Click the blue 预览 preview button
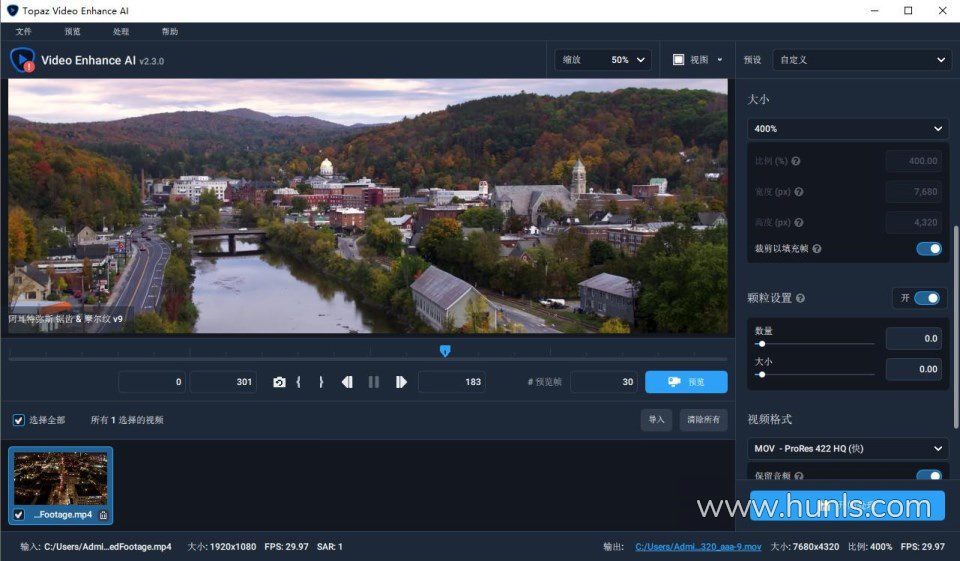This screenshot has height=561, width=960. coord(686,382)
